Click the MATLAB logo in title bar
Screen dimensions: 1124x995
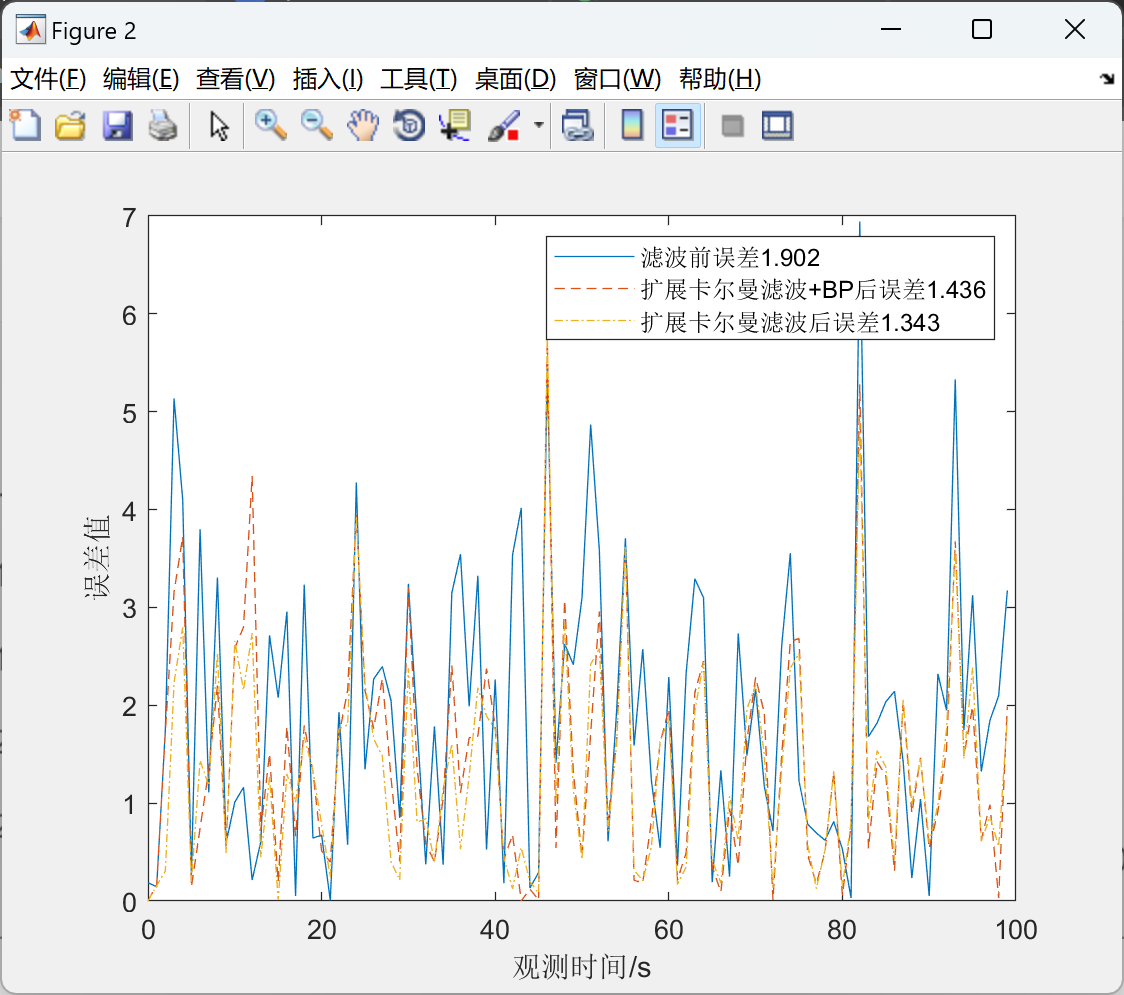tap(30, 29)
